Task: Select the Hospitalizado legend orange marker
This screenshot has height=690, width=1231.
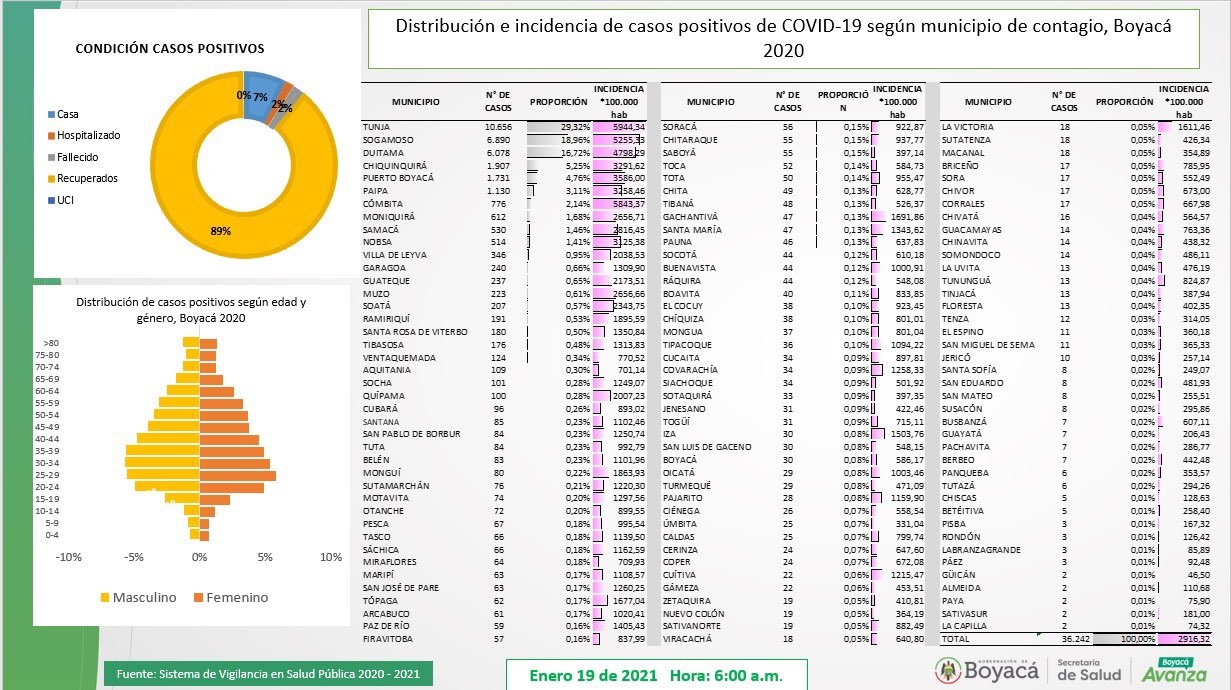Action: point(51,135)
